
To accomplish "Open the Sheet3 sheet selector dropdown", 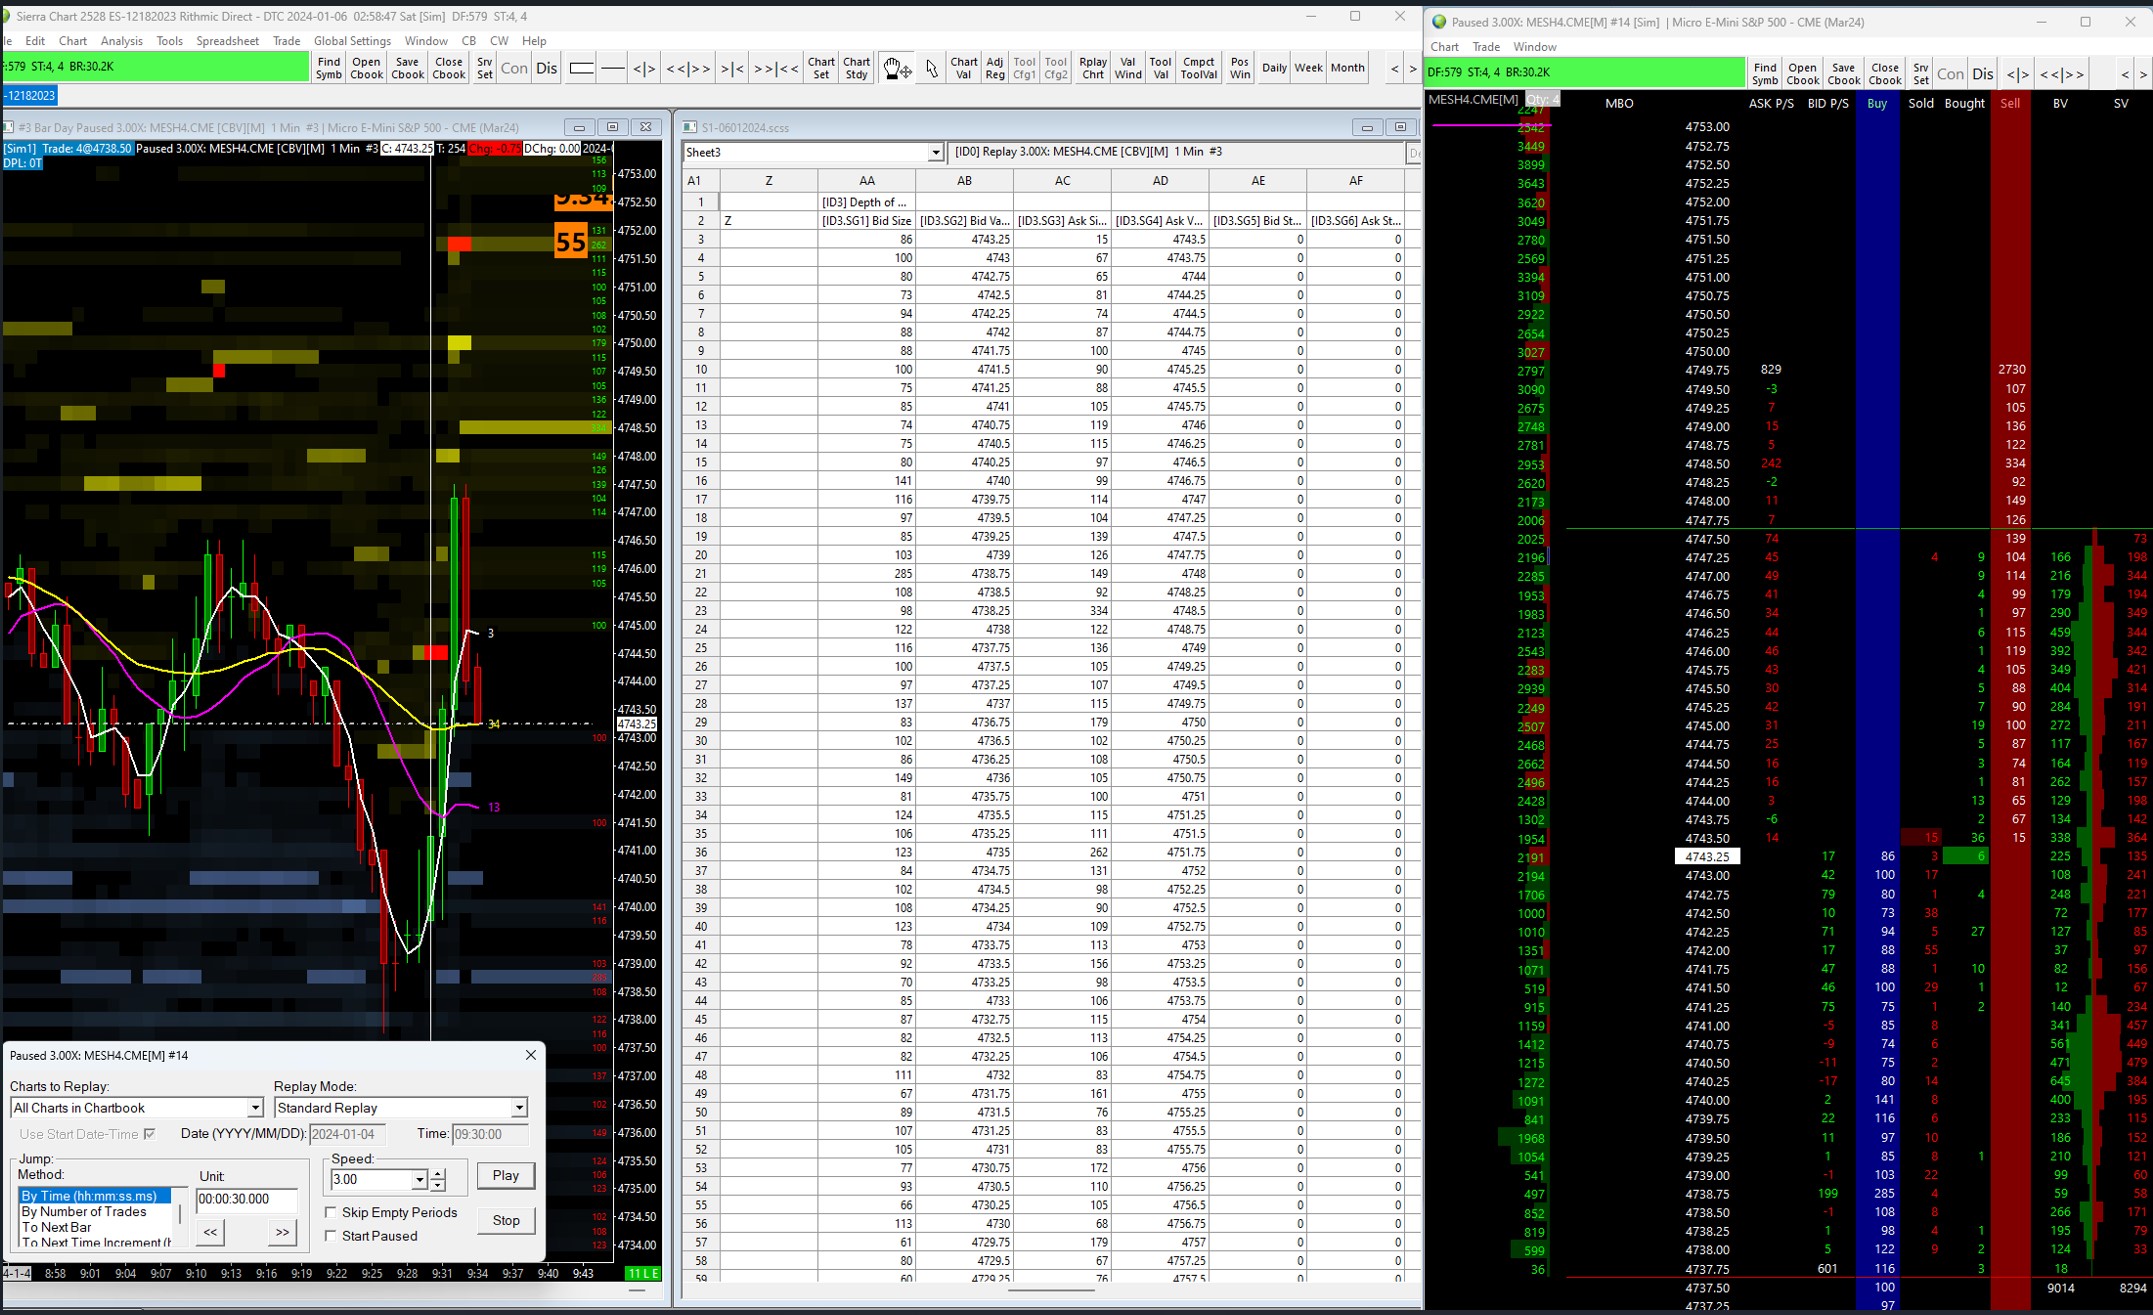I will [935, 152].
